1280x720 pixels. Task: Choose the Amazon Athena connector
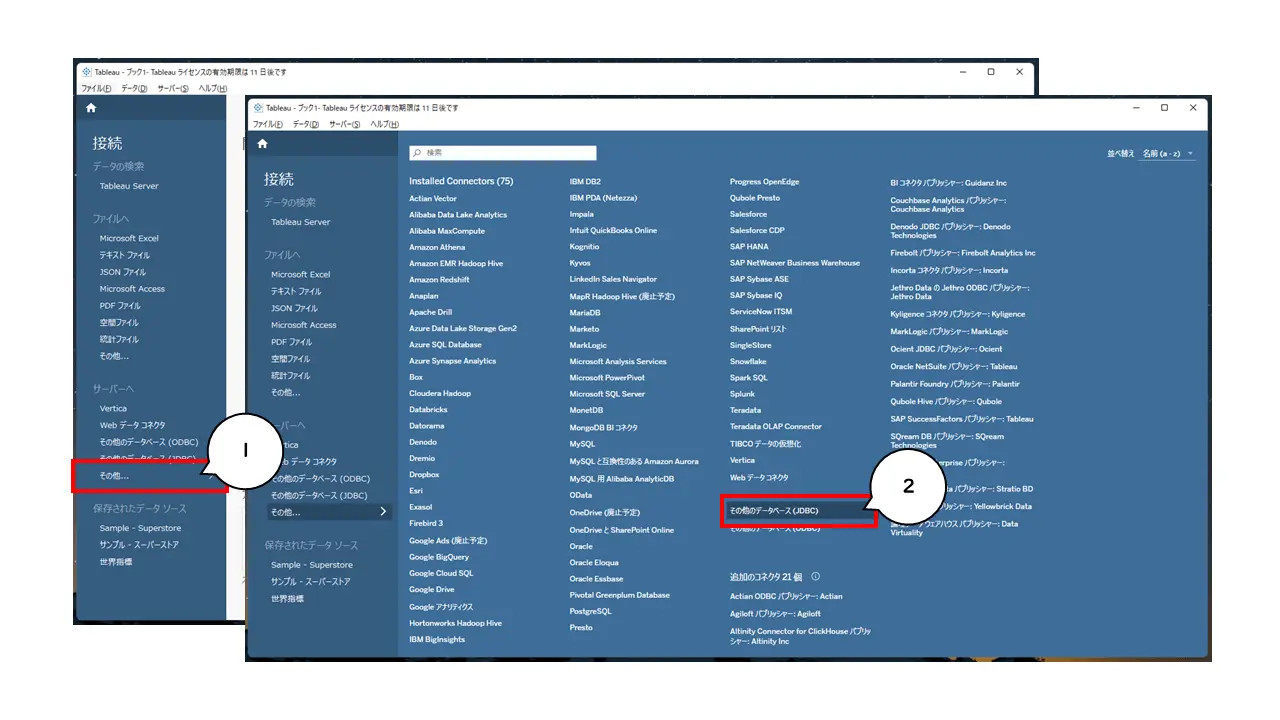pos(437,247)
